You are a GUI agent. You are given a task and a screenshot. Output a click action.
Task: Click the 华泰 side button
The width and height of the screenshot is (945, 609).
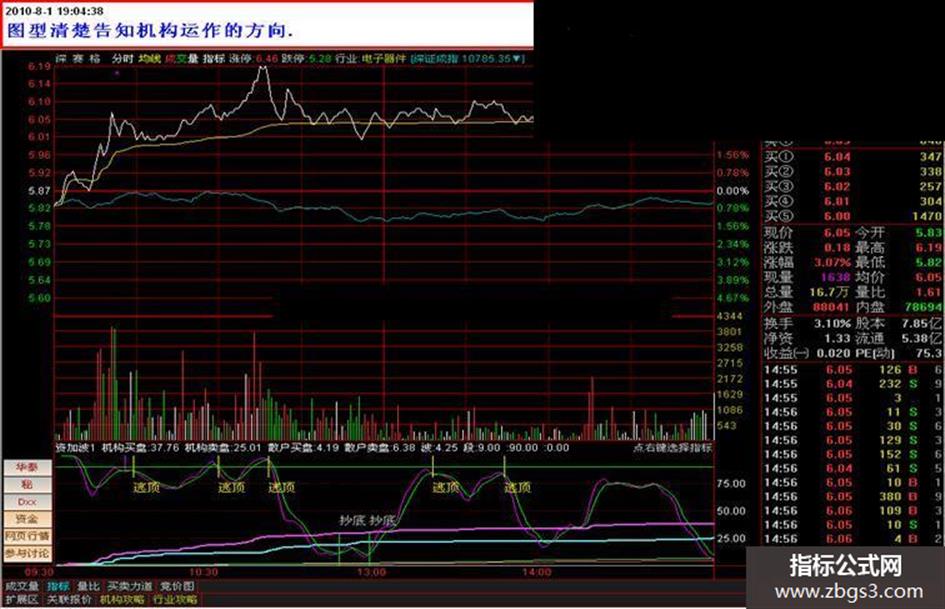27,467
